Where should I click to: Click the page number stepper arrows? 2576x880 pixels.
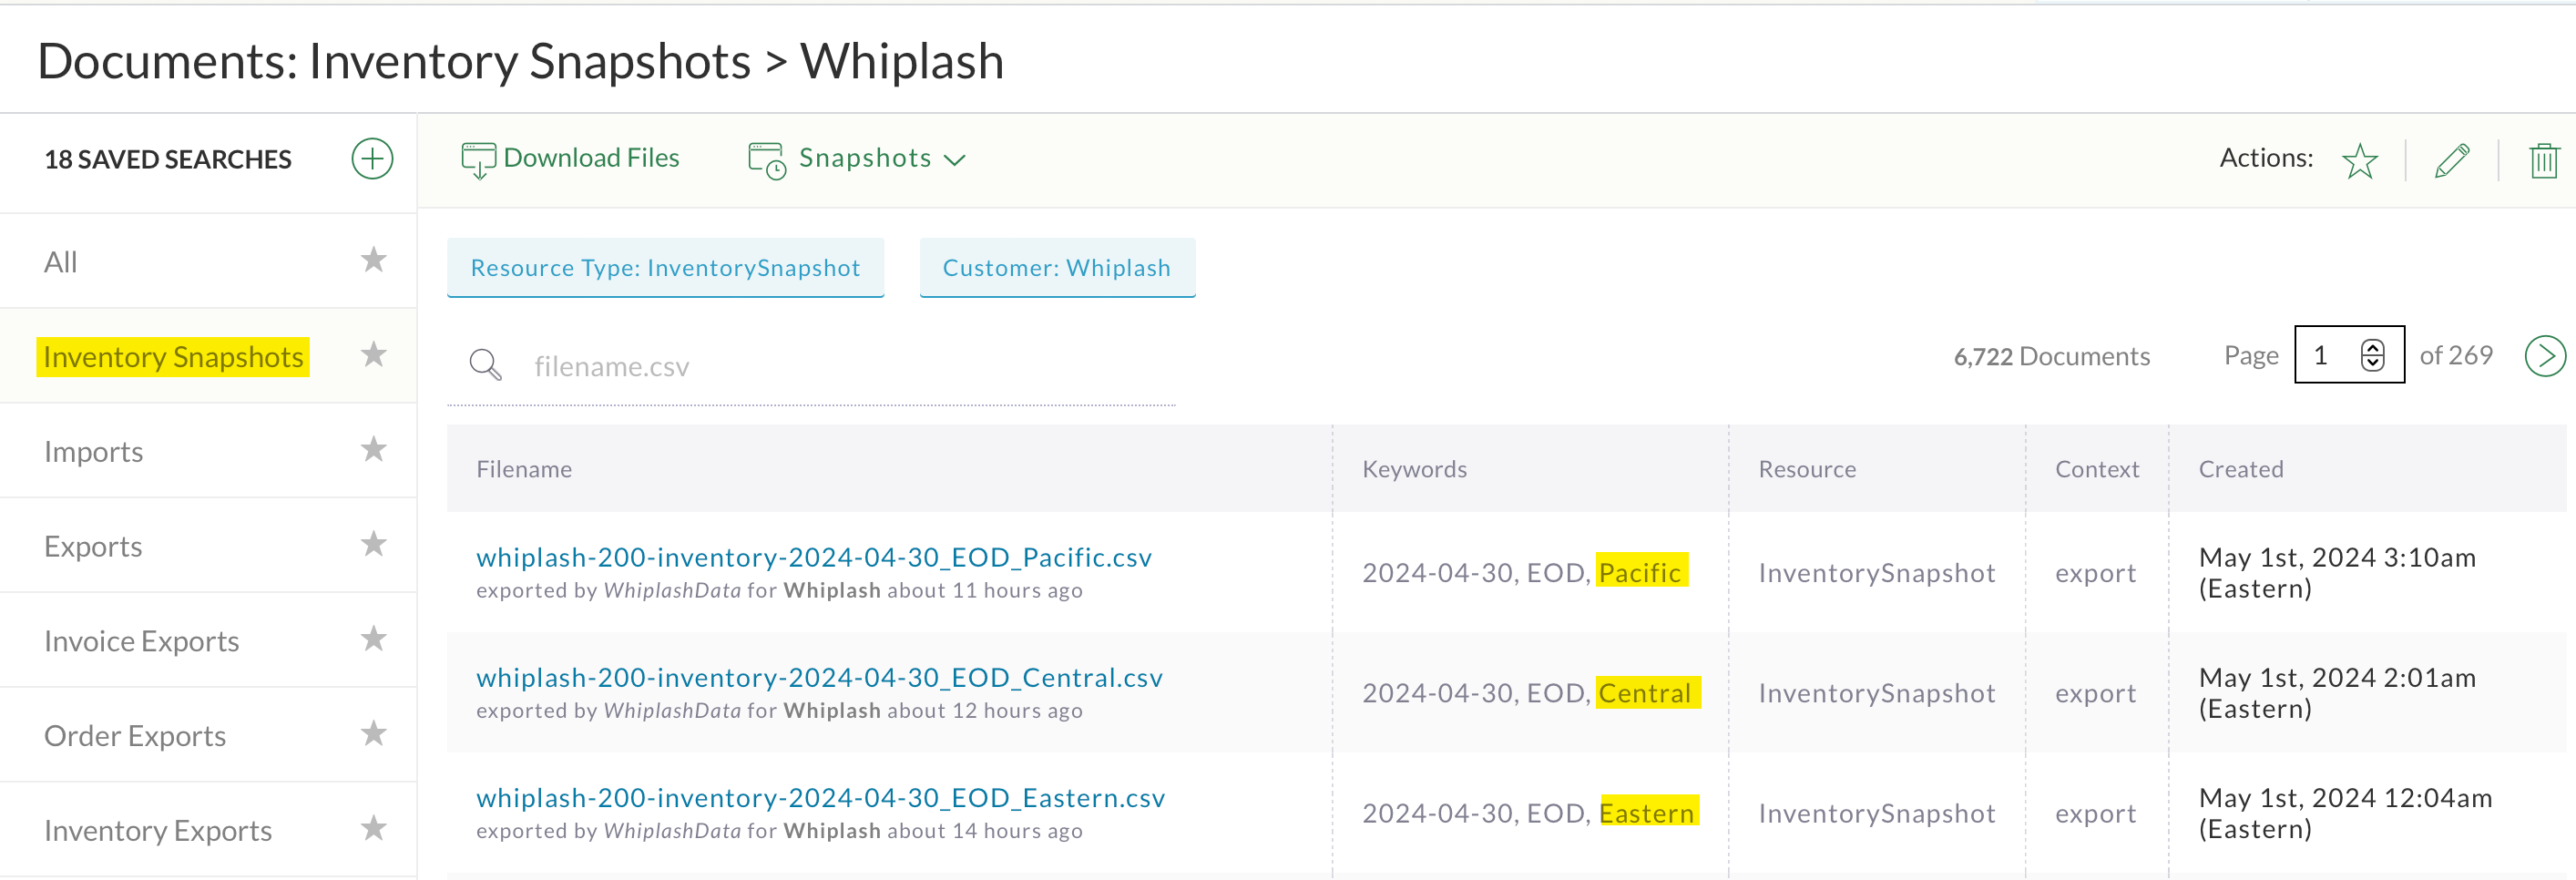tap(2372, 355)
